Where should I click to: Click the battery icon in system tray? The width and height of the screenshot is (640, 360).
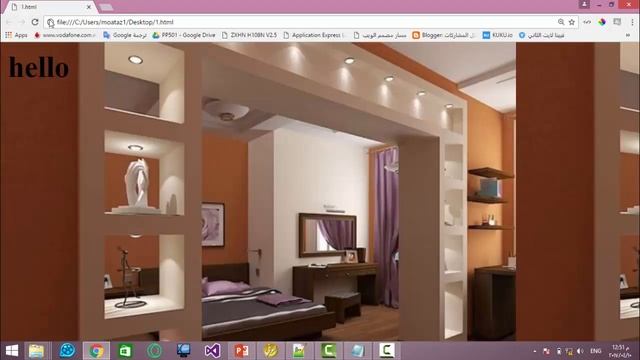559,351
